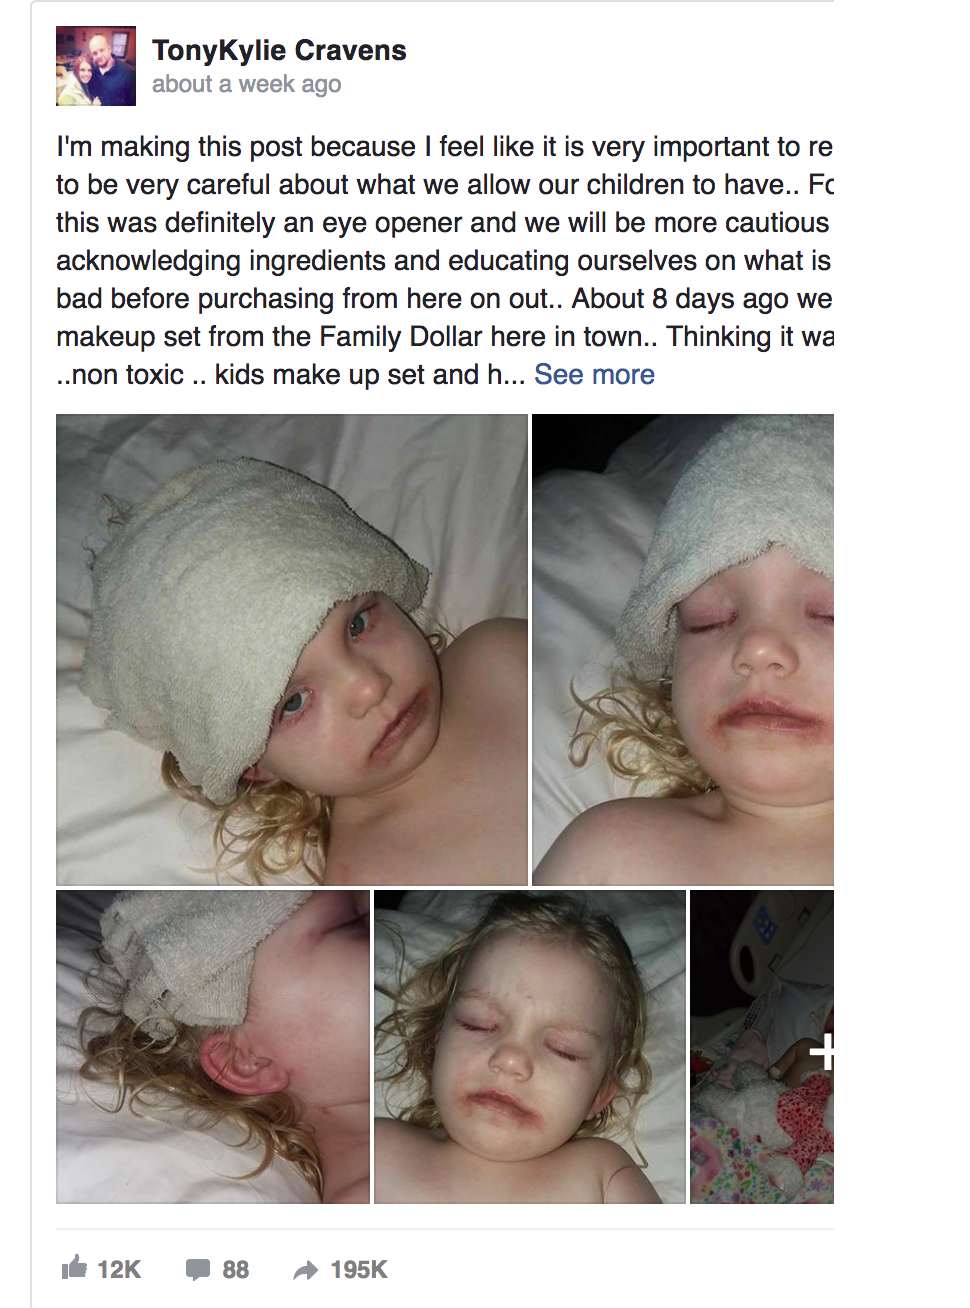This screenshot has width=970, height=1308.
Task: View the 12K likes count
Action: 119,1270
